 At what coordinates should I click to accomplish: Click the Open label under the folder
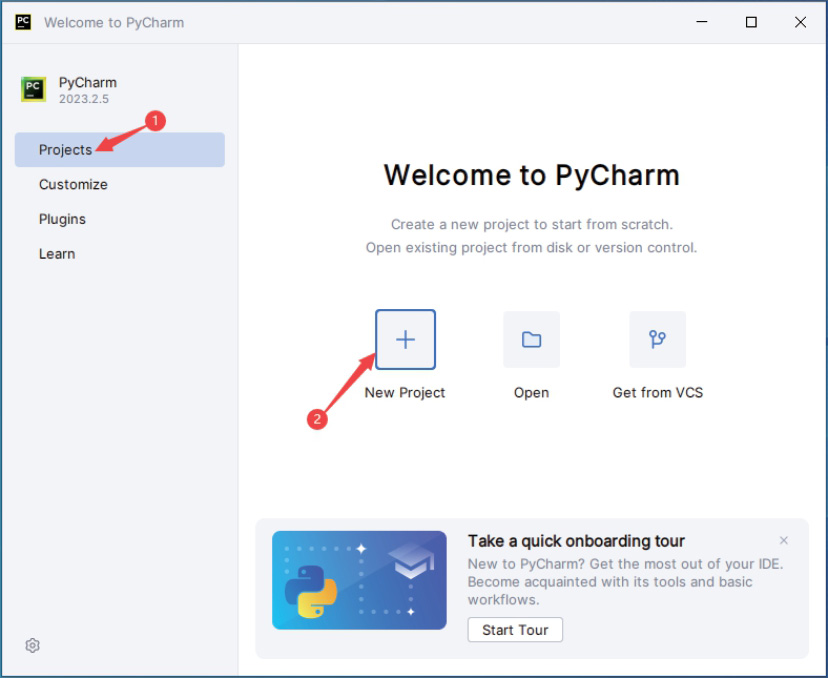531,392
